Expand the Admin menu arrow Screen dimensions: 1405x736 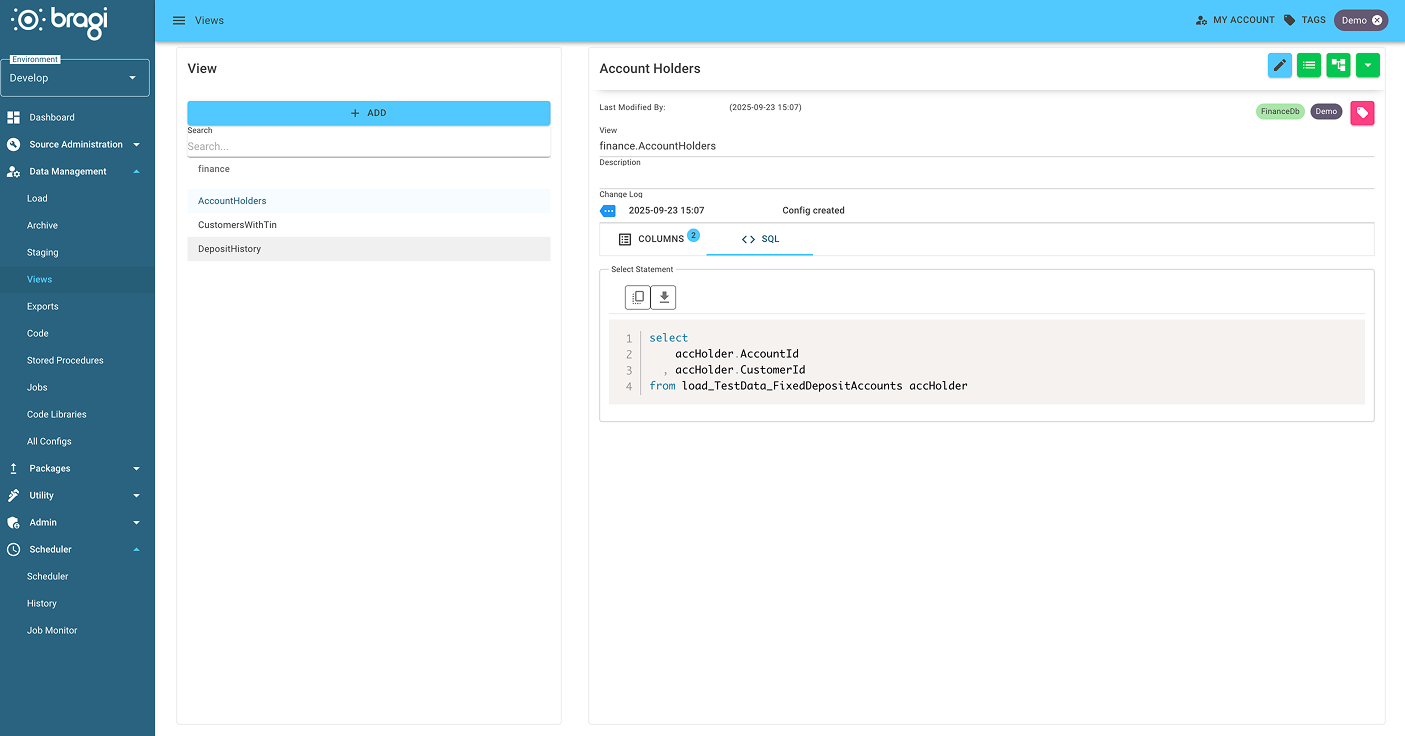[136, 523]
